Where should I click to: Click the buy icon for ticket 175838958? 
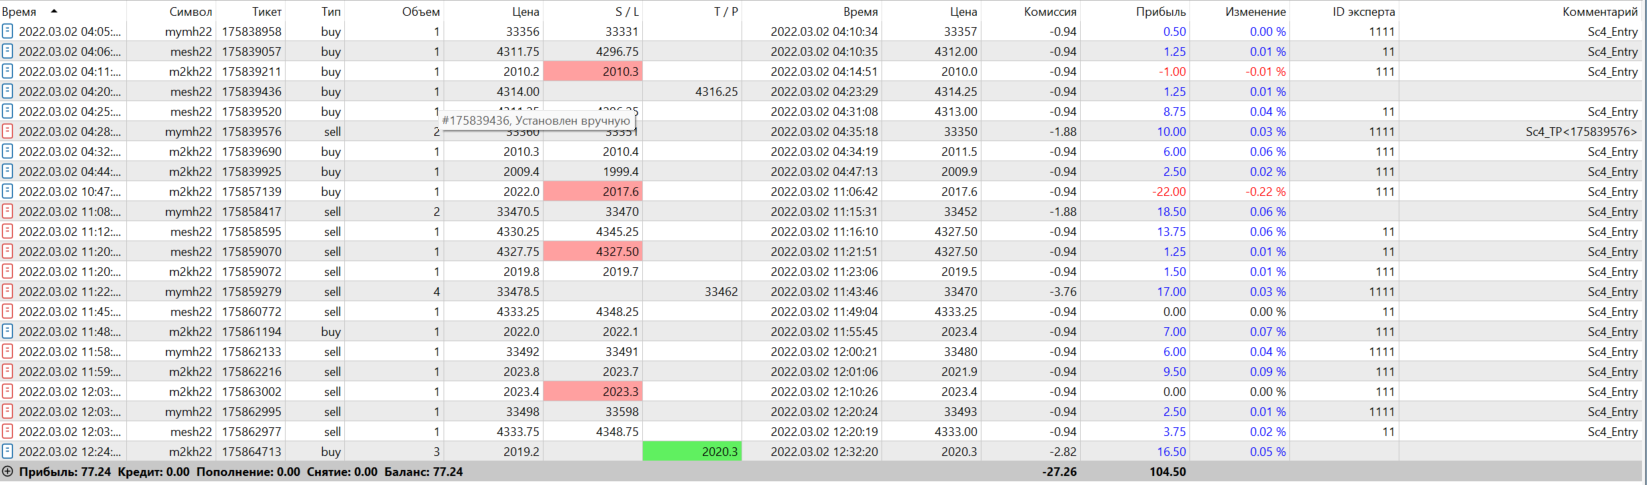tap(8, 31)
